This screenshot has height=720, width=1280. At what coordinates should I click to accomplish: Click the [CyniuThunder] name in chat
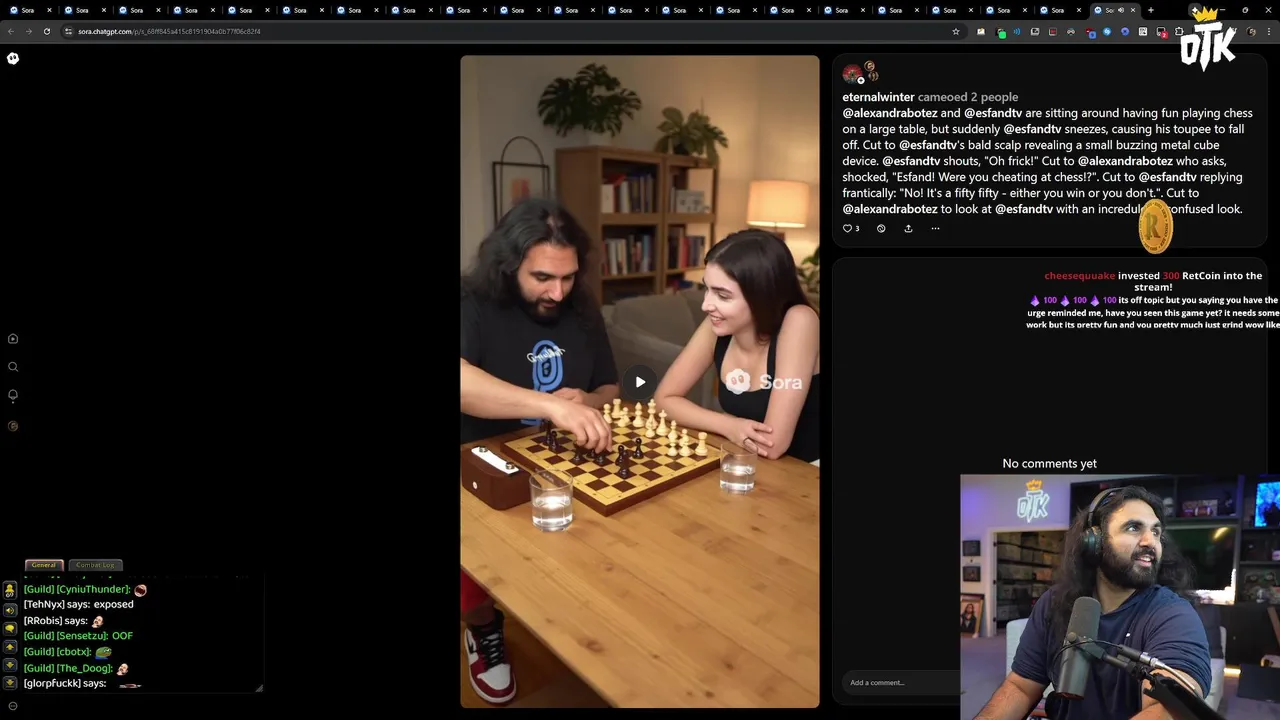94,589
